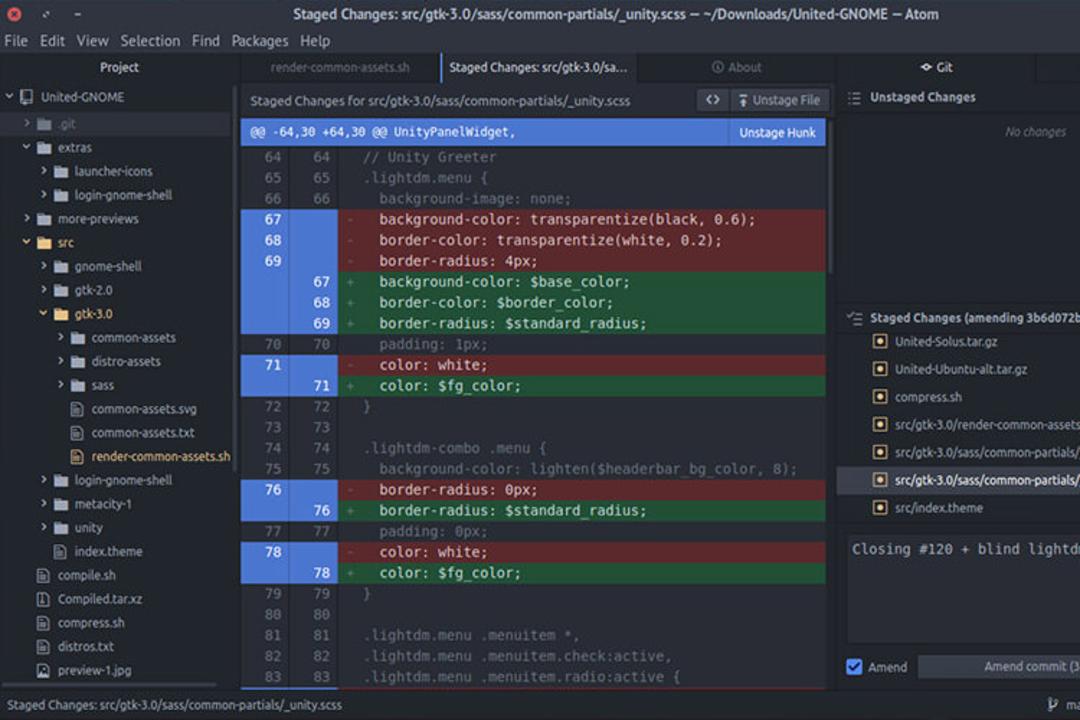
Task: Switch to the About tab
Action: pos(737,68)
